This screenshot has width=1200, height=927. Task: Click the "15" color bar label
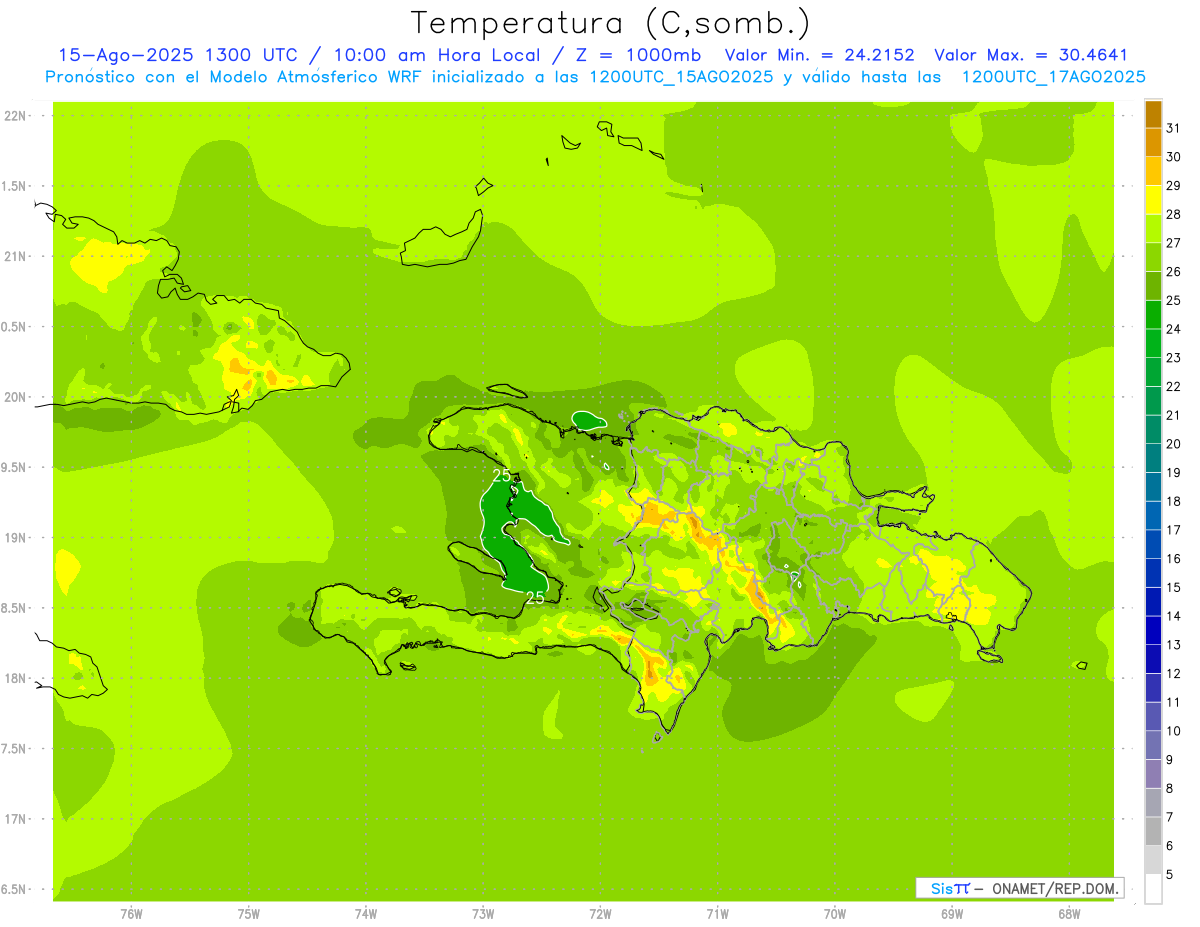click(1173, 587)
